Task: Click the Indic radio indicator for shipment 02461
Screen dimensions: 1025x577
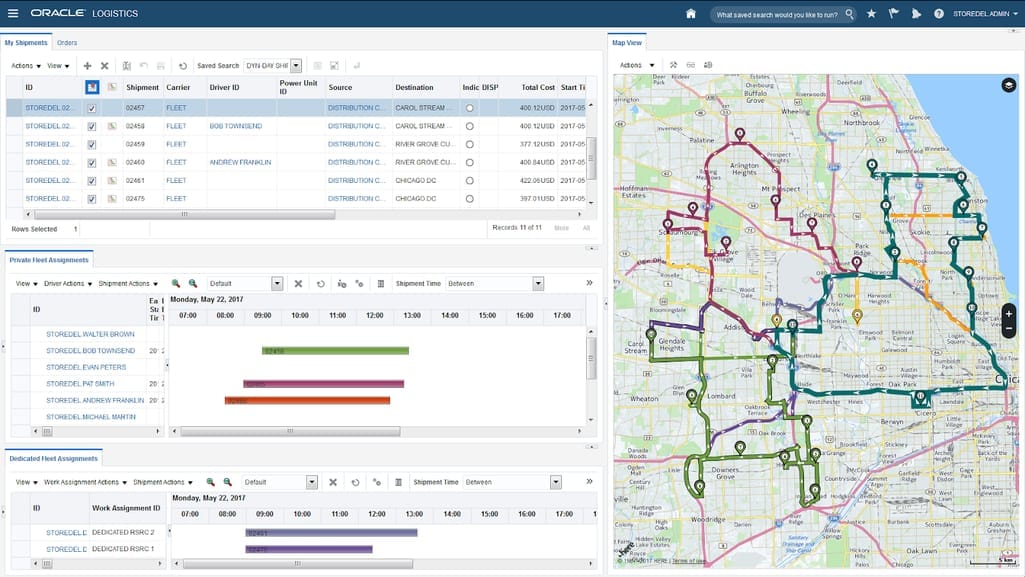Action: pos(467,181)
